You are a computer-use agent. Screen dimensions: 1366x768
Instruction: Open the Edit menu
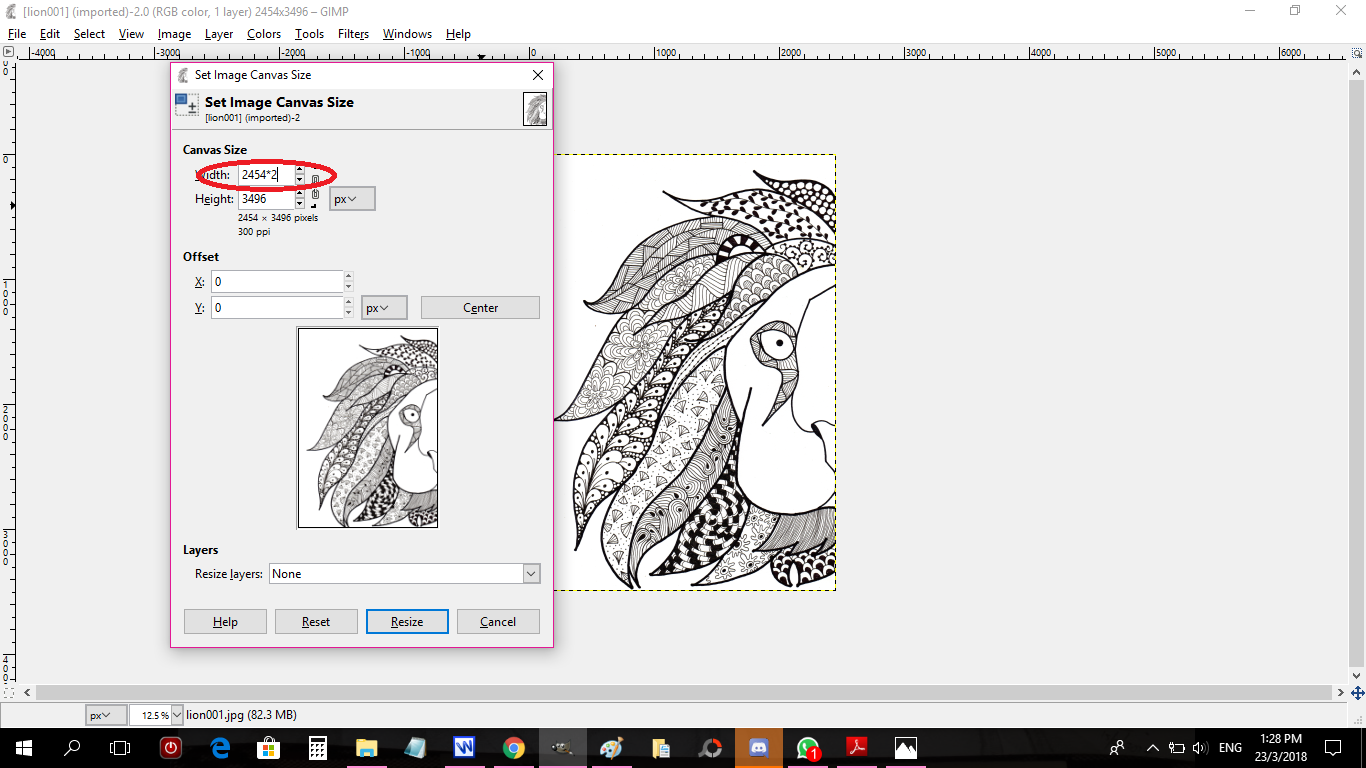(x=50, y=33)
